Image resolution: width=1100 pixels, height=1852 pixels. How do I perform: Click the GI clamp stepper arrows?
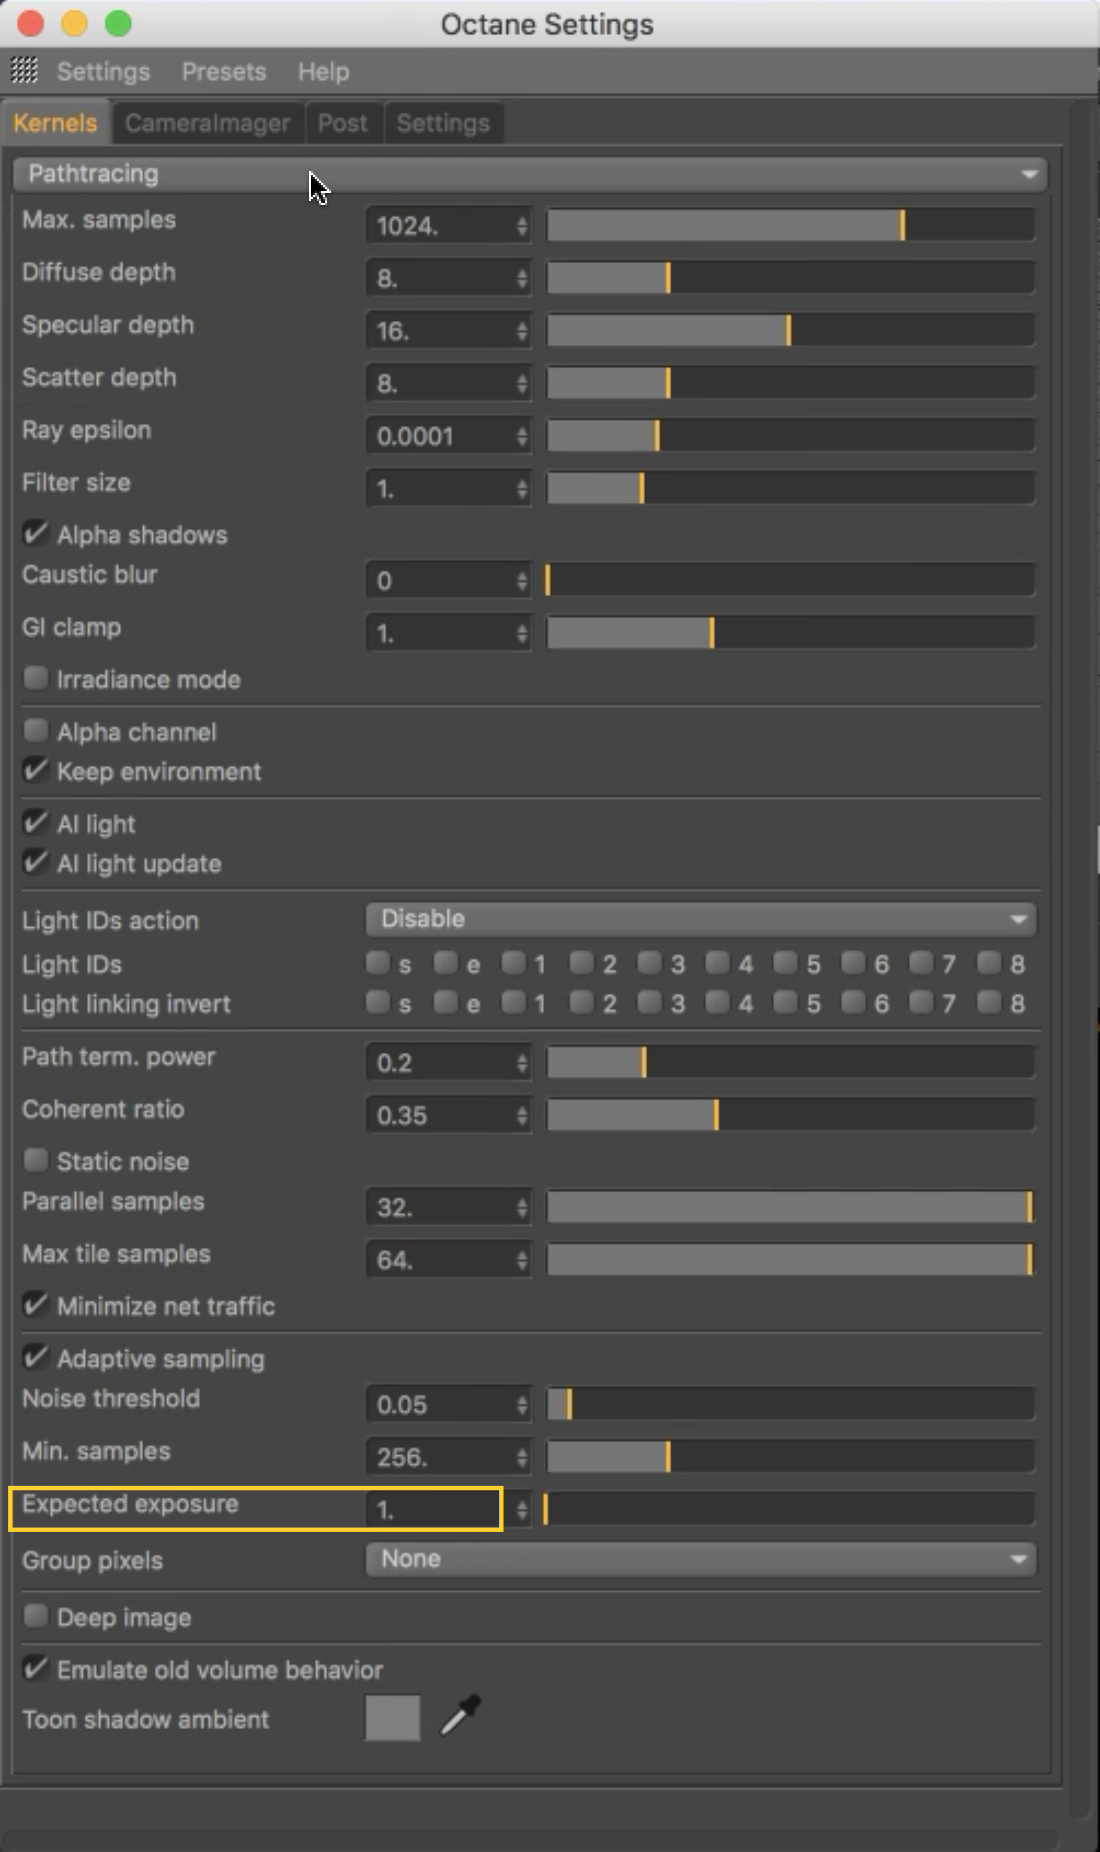coord(522,633)
